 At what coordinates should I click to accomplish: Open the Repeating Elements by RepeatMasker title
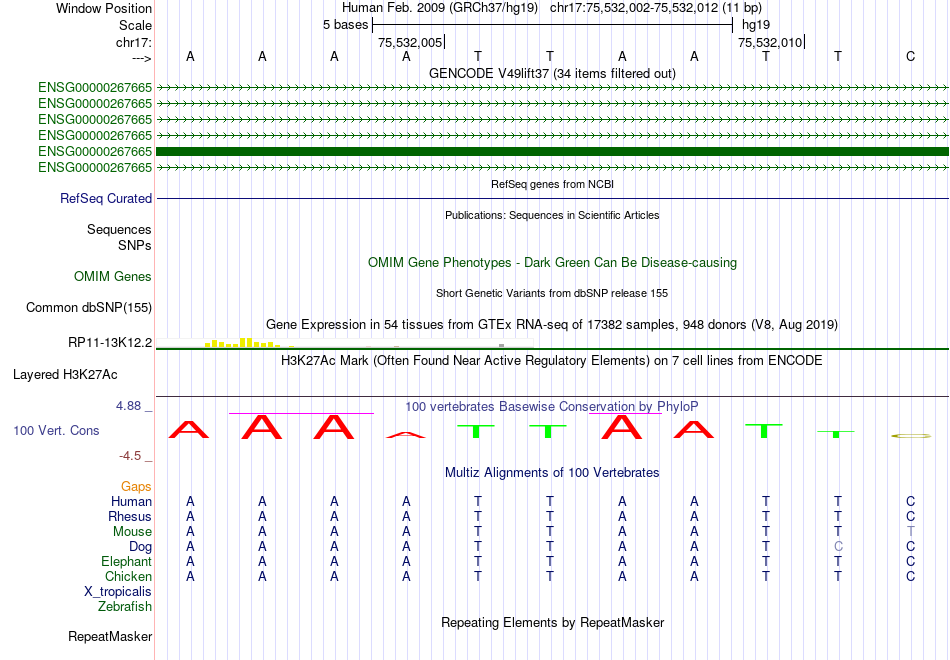552,623
